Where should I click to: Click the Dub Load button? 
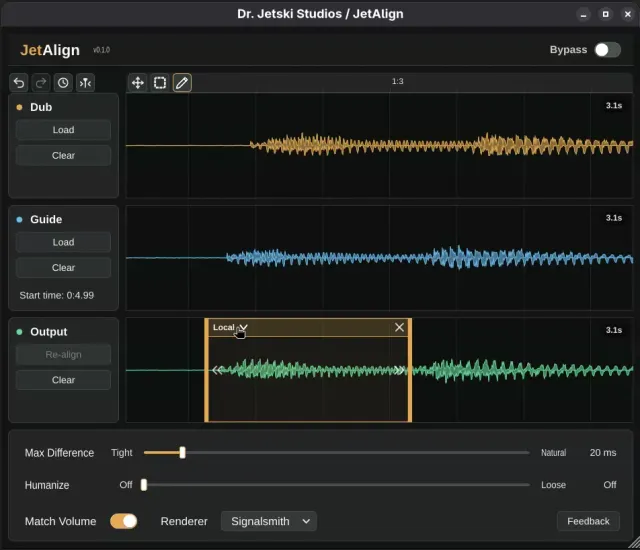tap(63, 130)
